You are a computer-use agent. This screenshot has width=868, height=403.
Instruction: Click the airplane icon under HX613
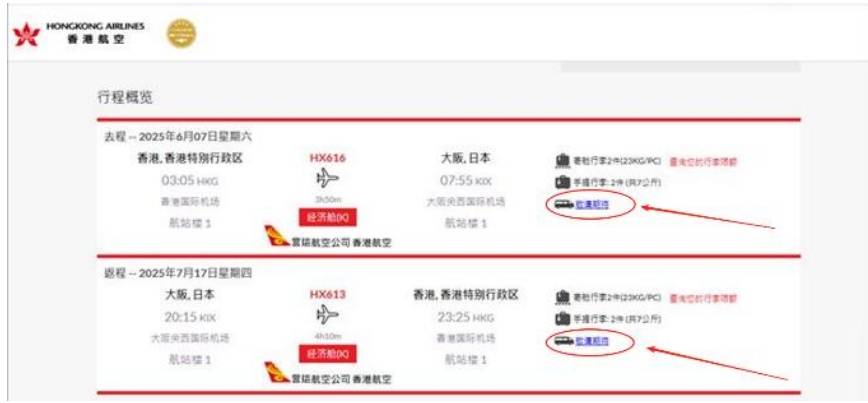pos(328,315)
